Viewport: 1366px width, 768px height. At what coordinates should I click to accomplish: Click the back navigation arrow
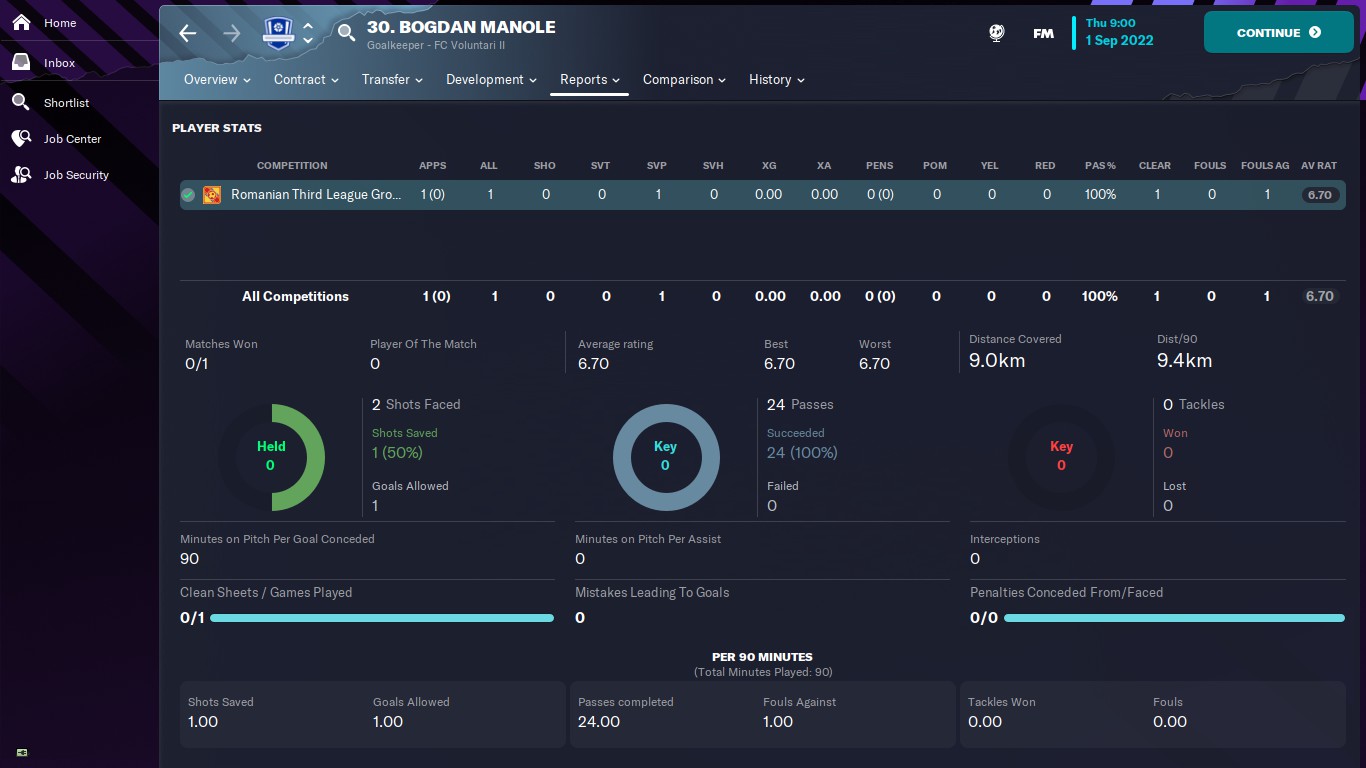point(188,33)
